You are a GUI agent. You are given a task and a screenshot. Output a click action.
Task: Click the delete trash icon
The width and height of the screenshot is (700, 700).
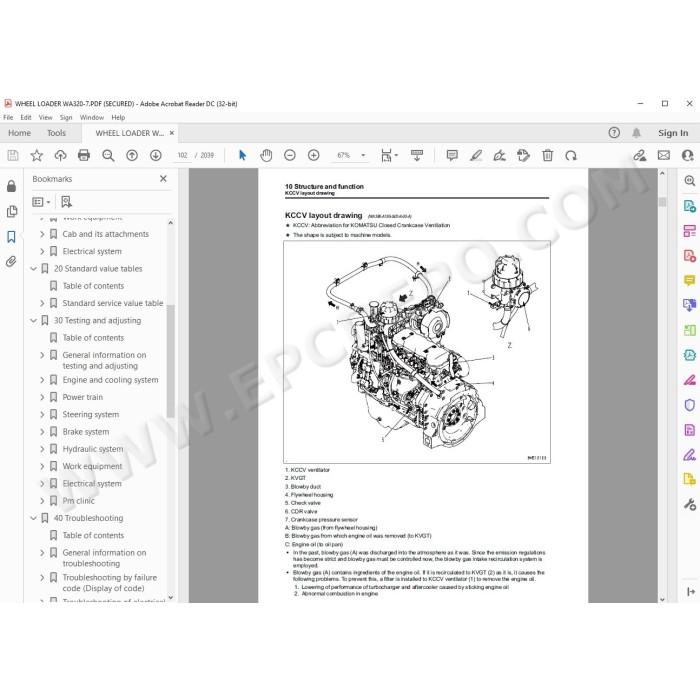coord(547,155)
